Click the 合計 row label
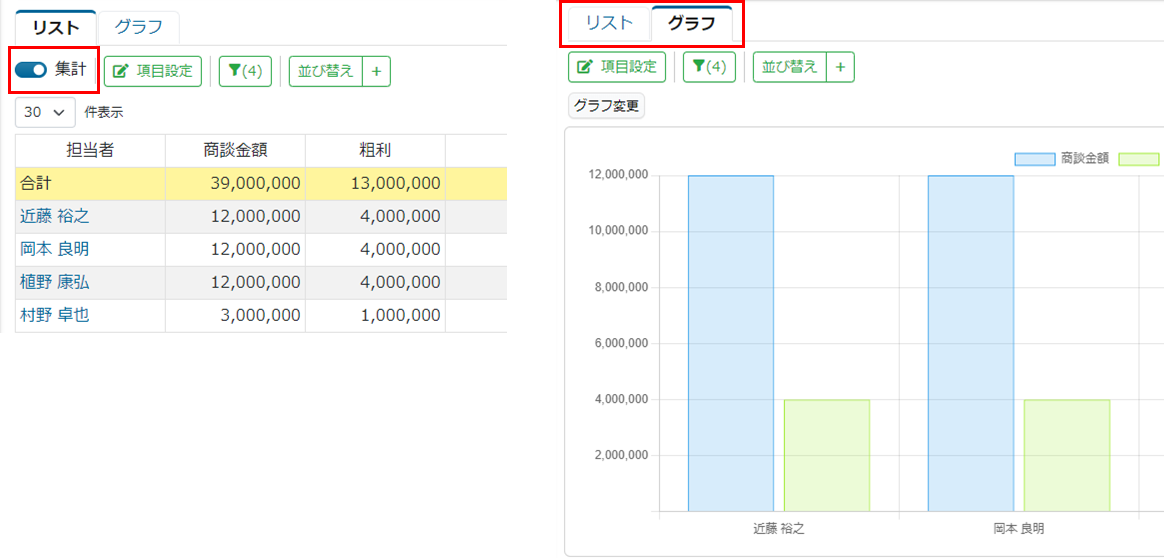 [x=35, y=183]
